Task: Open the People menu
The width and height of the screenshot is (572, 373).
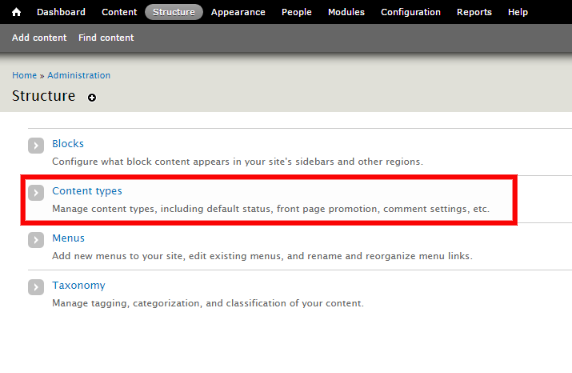Action: click(297, 12)
